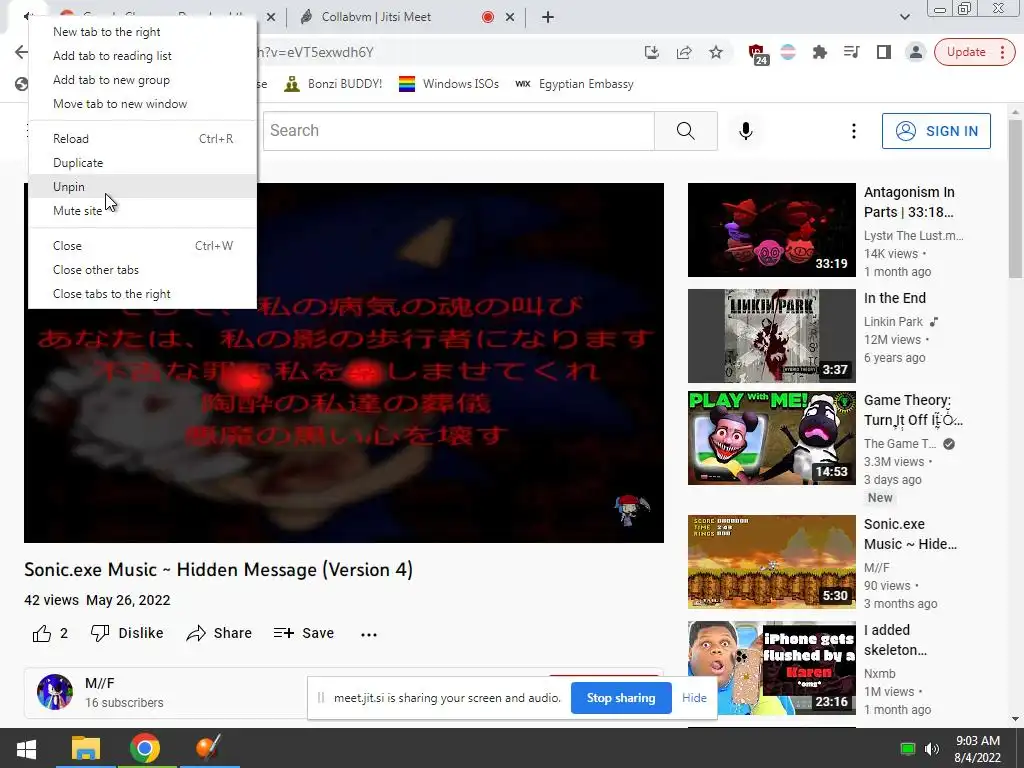This screenshot has width=1024, height=768.
Task: Open the tab search chevron dropdown
Action: click(904, 17)
